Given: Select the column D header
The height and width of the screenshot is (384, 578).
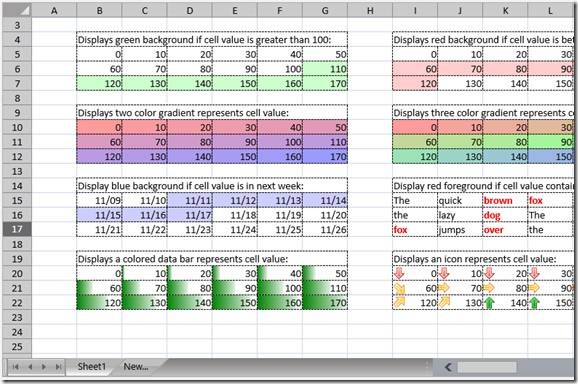Looking at the screenshot, I should coord(189,11).
